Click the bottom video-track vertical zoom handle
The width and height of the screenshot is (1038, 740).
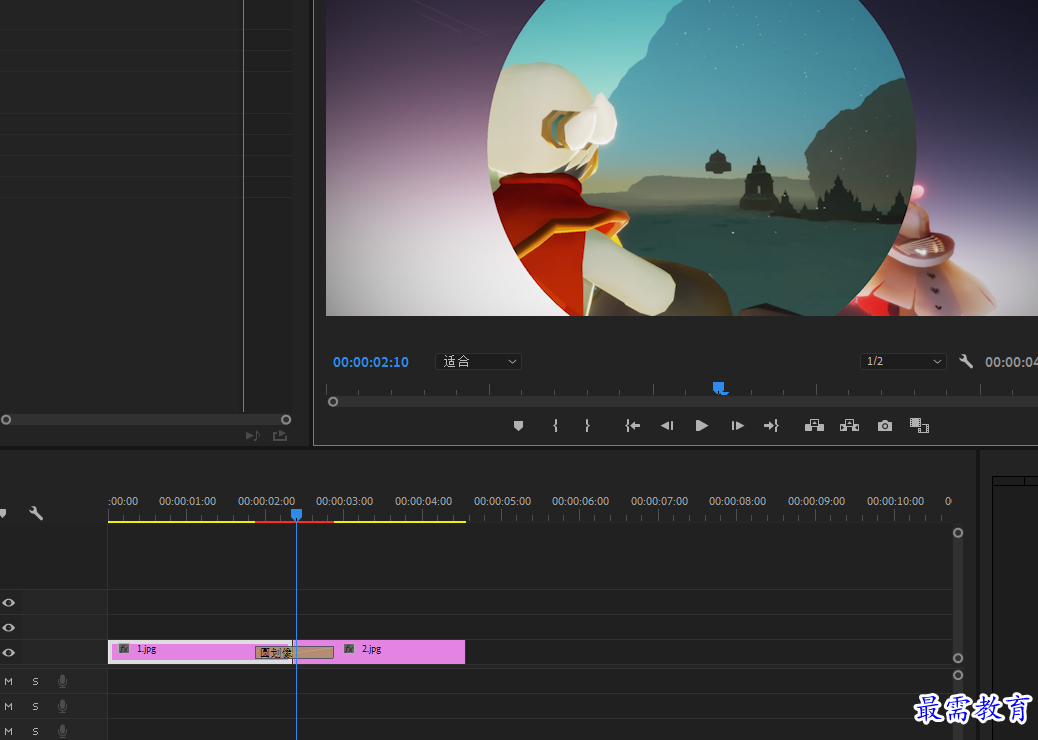pyautogui.click(x=958, y=658)
